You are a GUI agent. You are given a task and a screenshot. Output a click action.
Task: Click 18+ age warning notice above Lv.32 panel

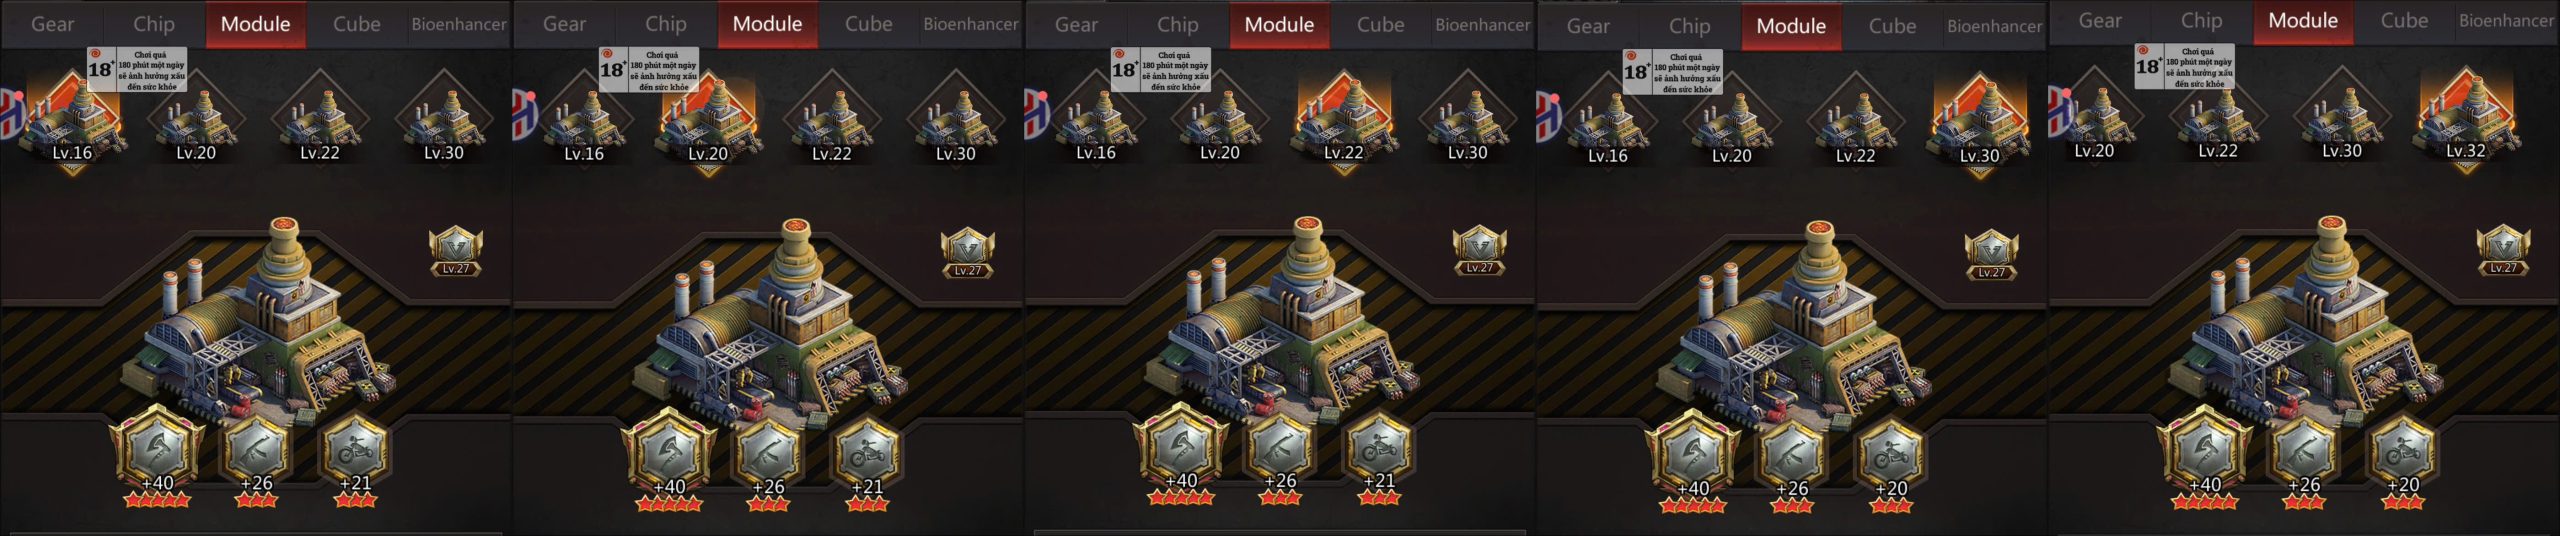point(2184,67)
